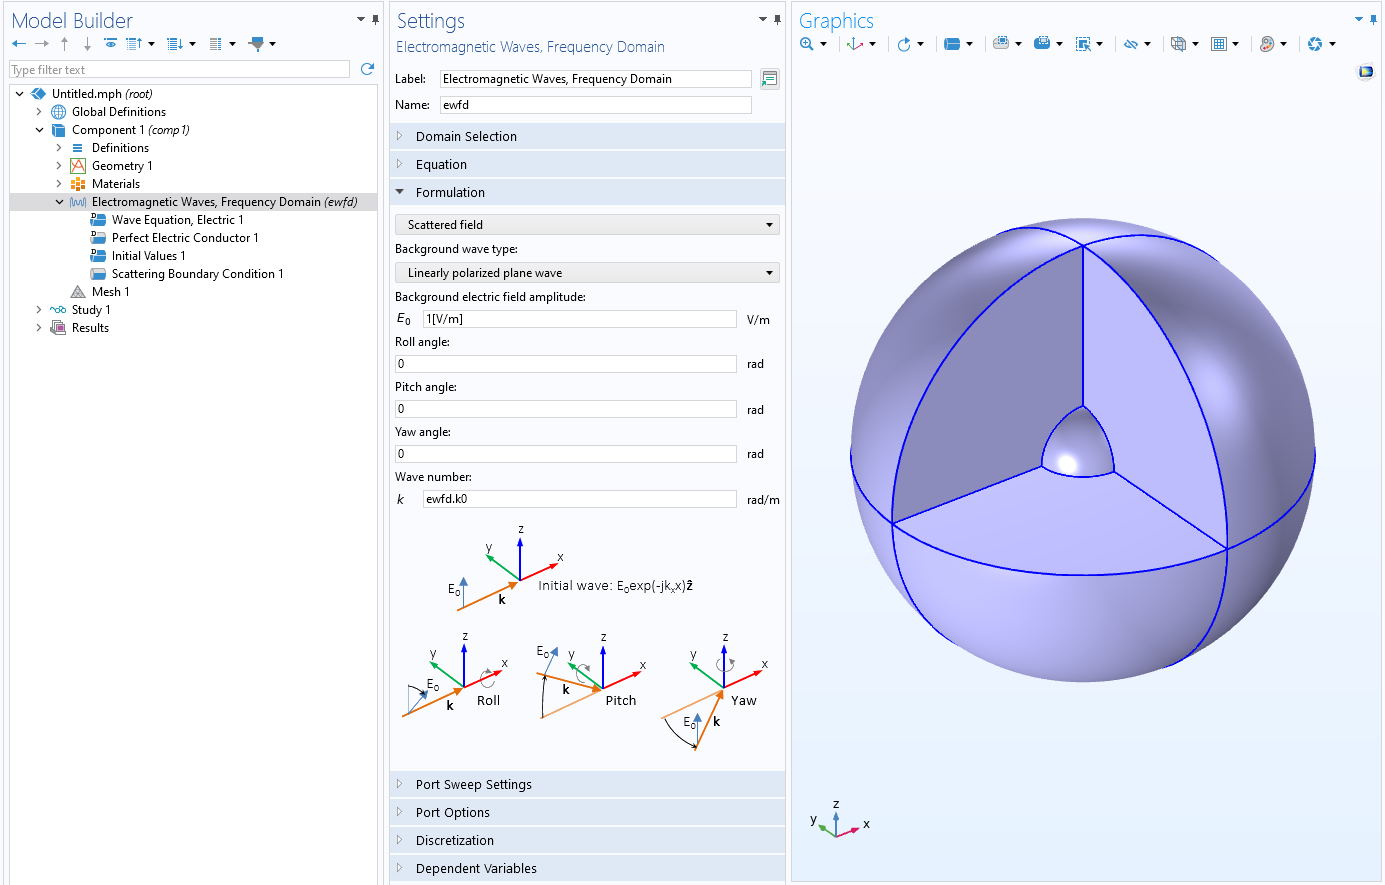Click the Move Up arrow in Model Builder toolbar

tap(64, 43)
